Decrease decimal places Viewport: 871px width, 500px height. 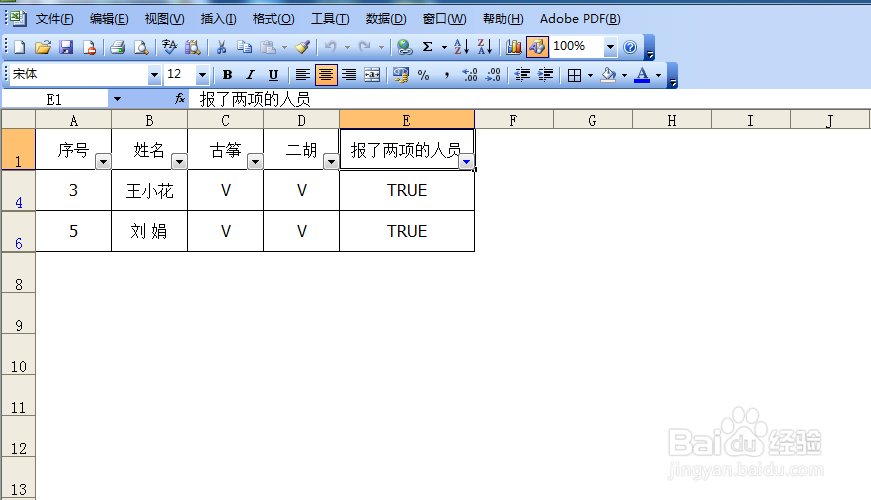coord(493,75)
